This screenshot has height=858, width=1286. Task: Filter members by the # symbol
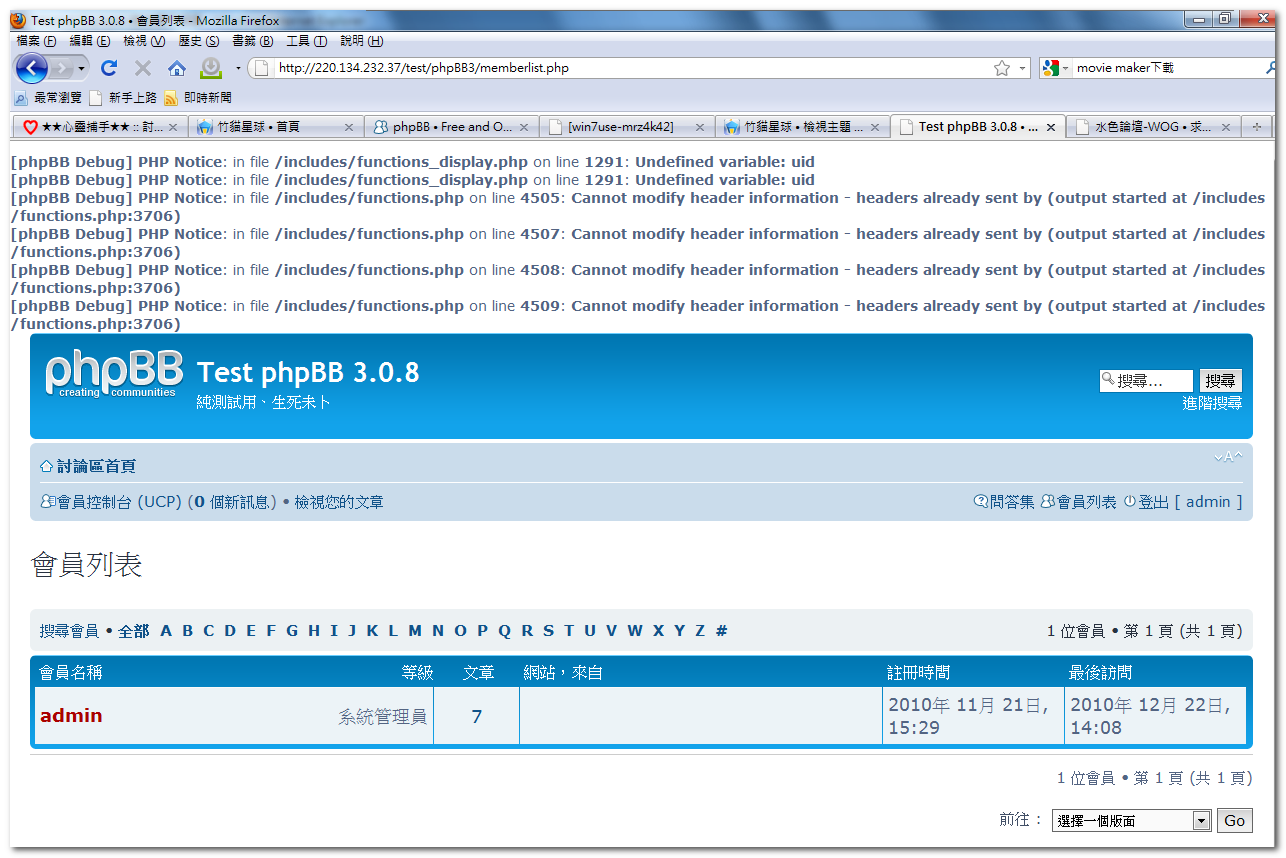coord(722,631)
